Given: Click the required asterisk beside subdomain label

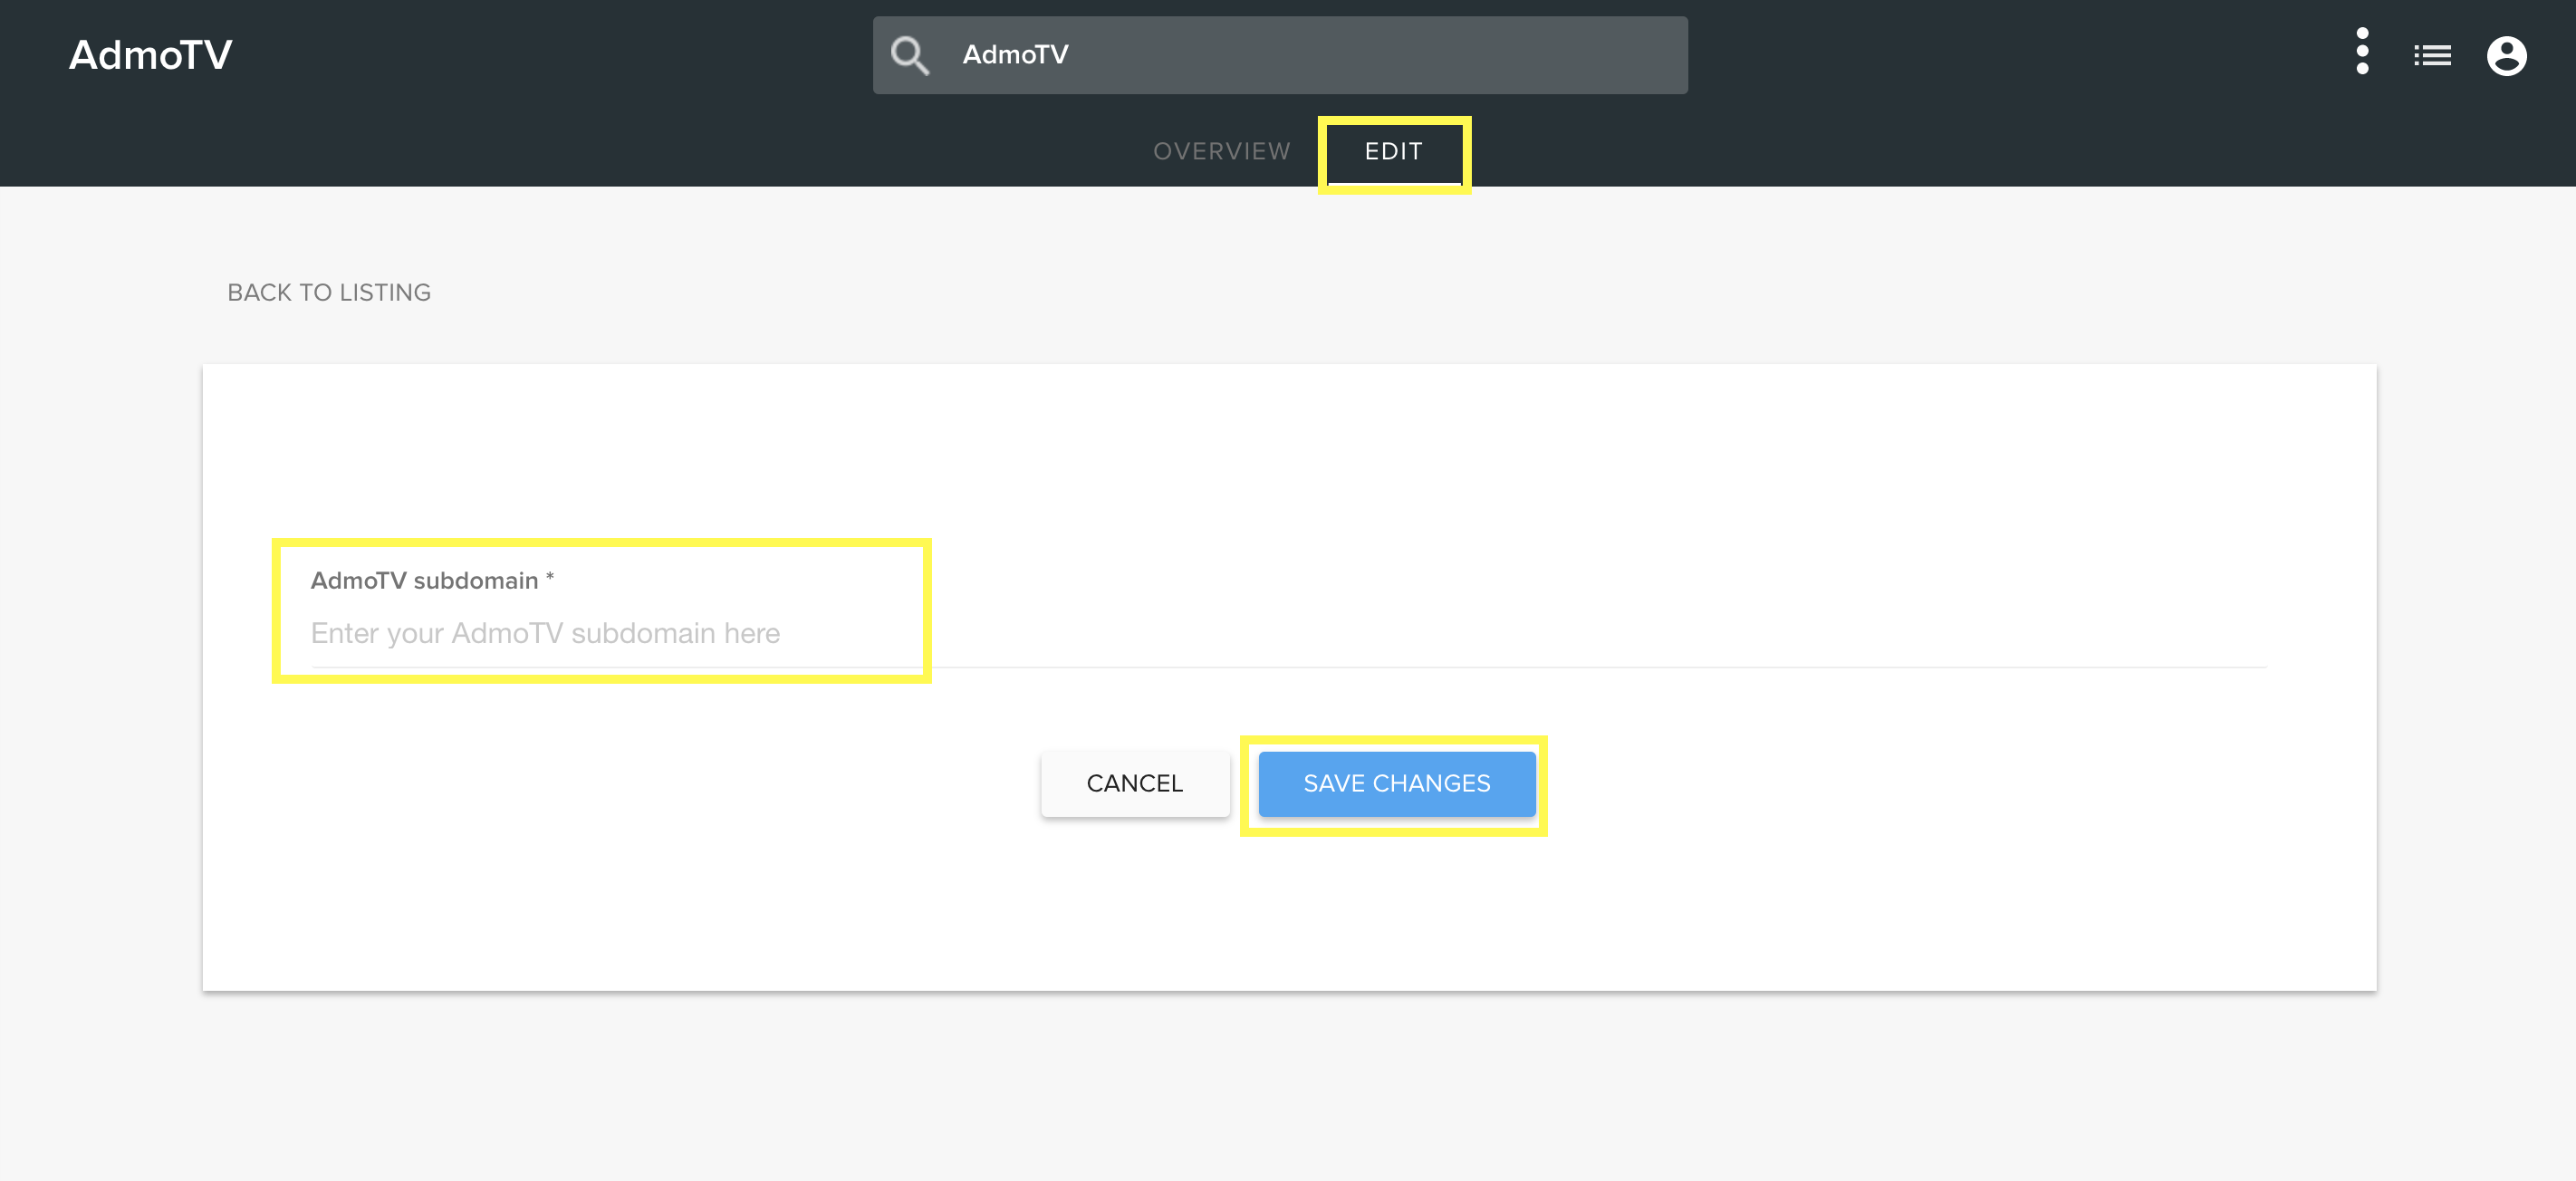Looking at the screenshot, I should click(x=550, y=577).
